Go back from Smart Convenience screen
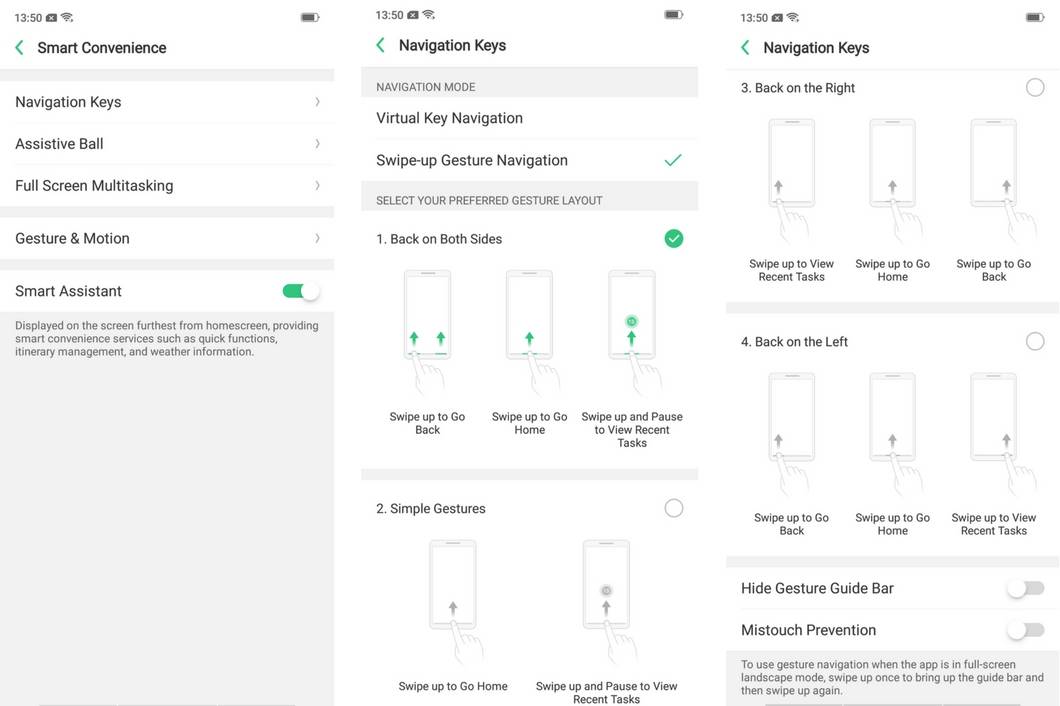 pos(20,47)
